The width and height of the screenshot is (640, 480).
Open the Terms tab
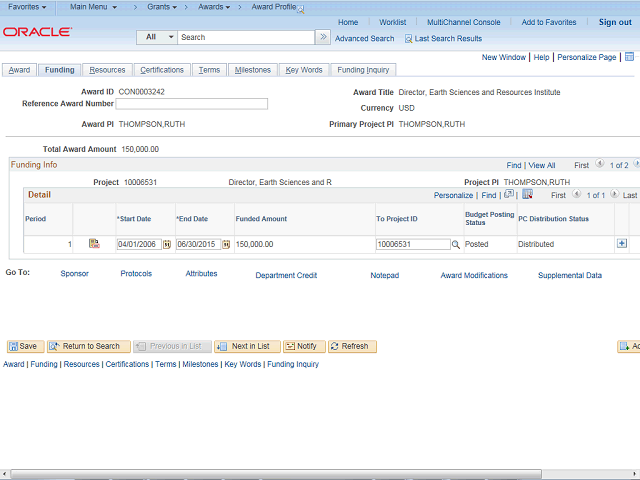pyautogui.click(x=209, y=70)
